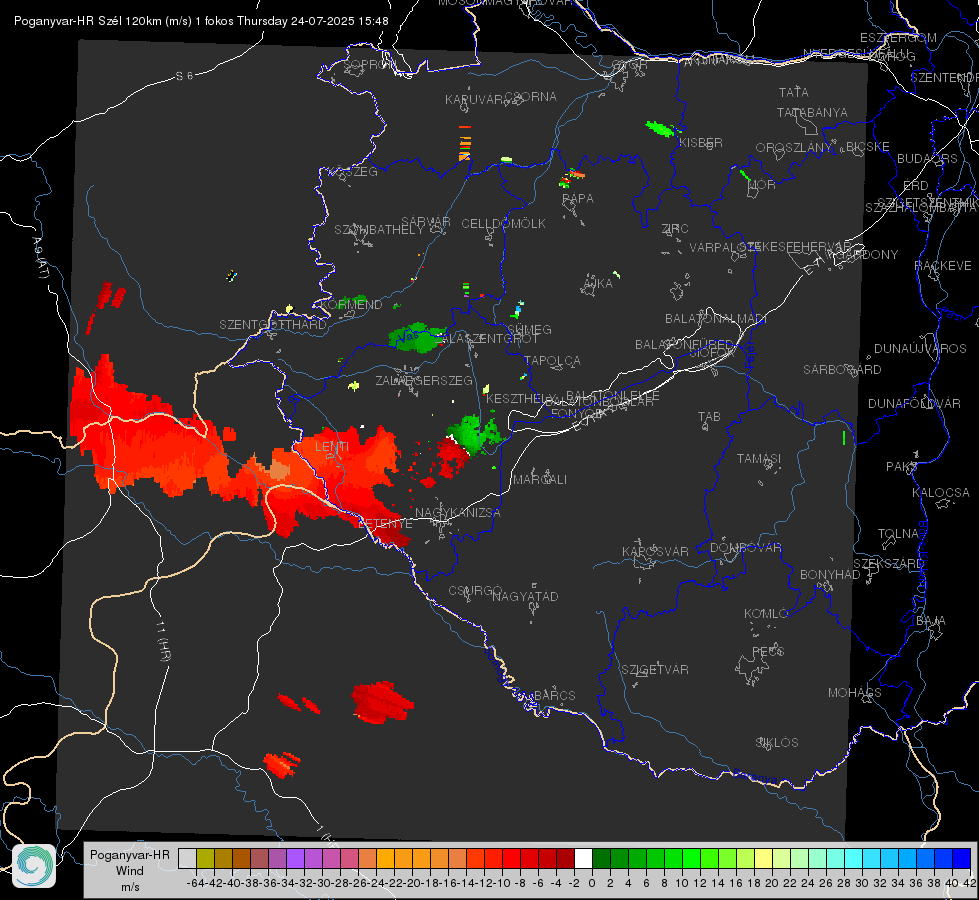Click the AJKA city label
979x900 pixels.
tap(598, 284)
